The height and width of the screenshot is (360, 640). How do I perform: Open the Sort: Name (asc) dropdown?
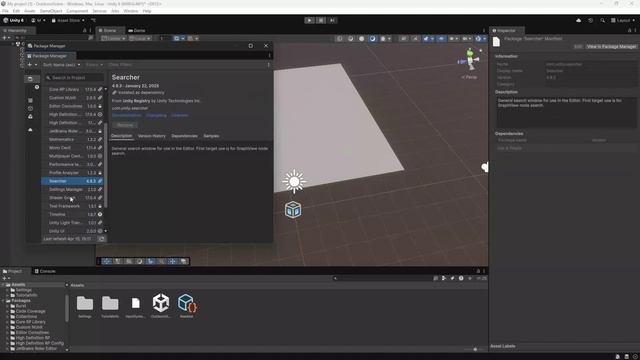[x=61, y=65]
